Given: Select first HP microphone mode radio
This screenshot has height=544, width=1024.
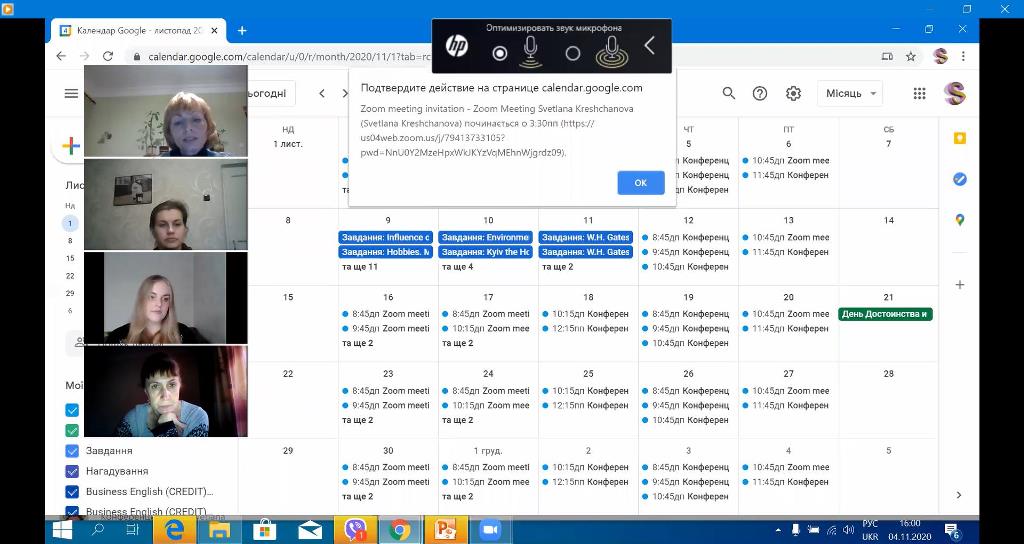Looking at the screenshot, I should [500, 54].
